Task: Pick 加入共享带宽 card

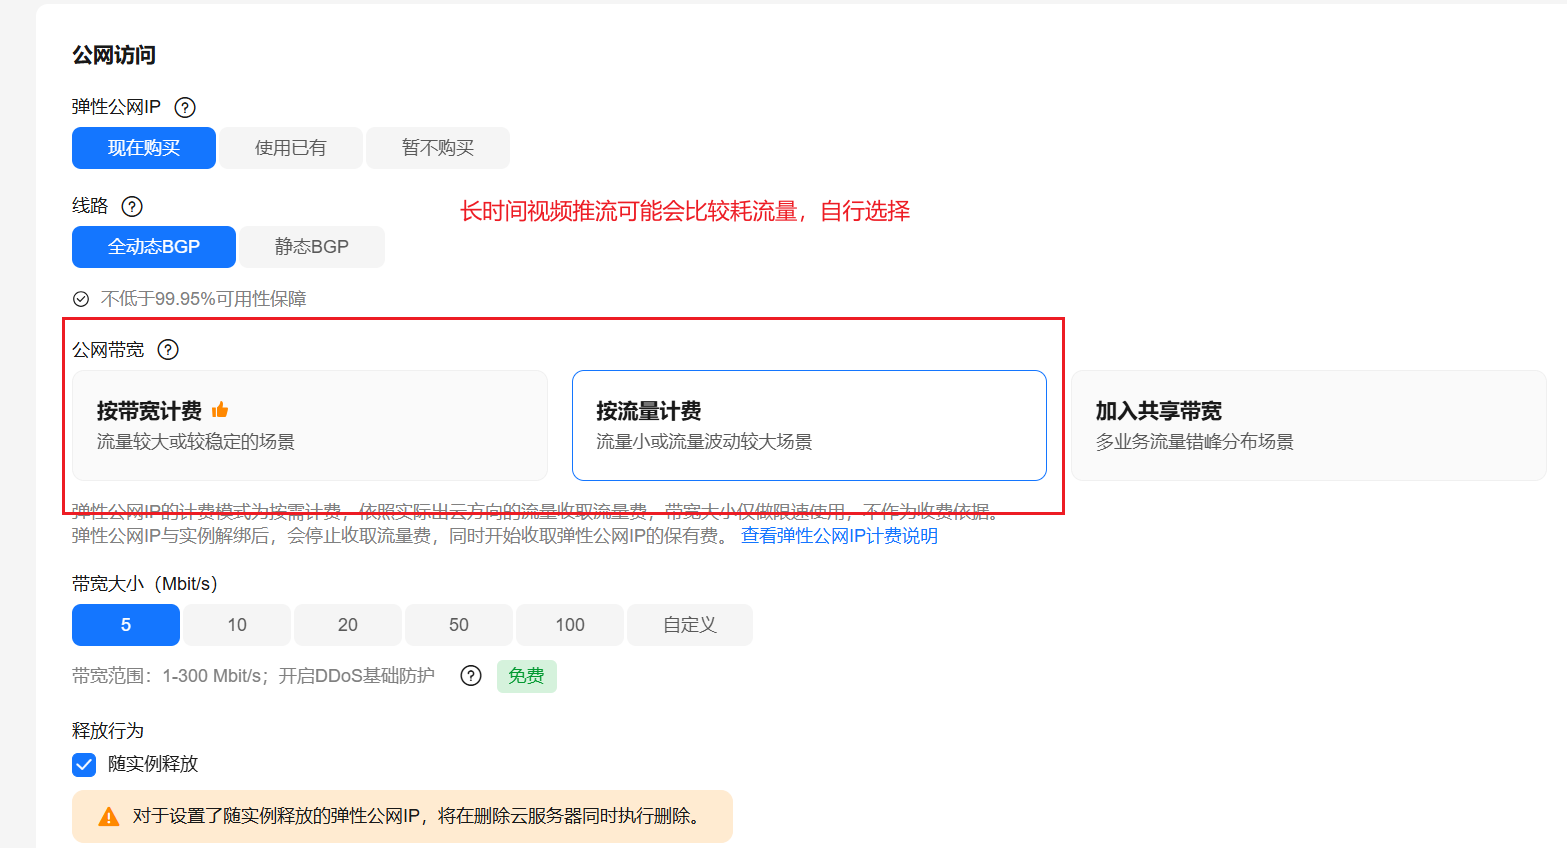Action: (x=1308, y=426)
